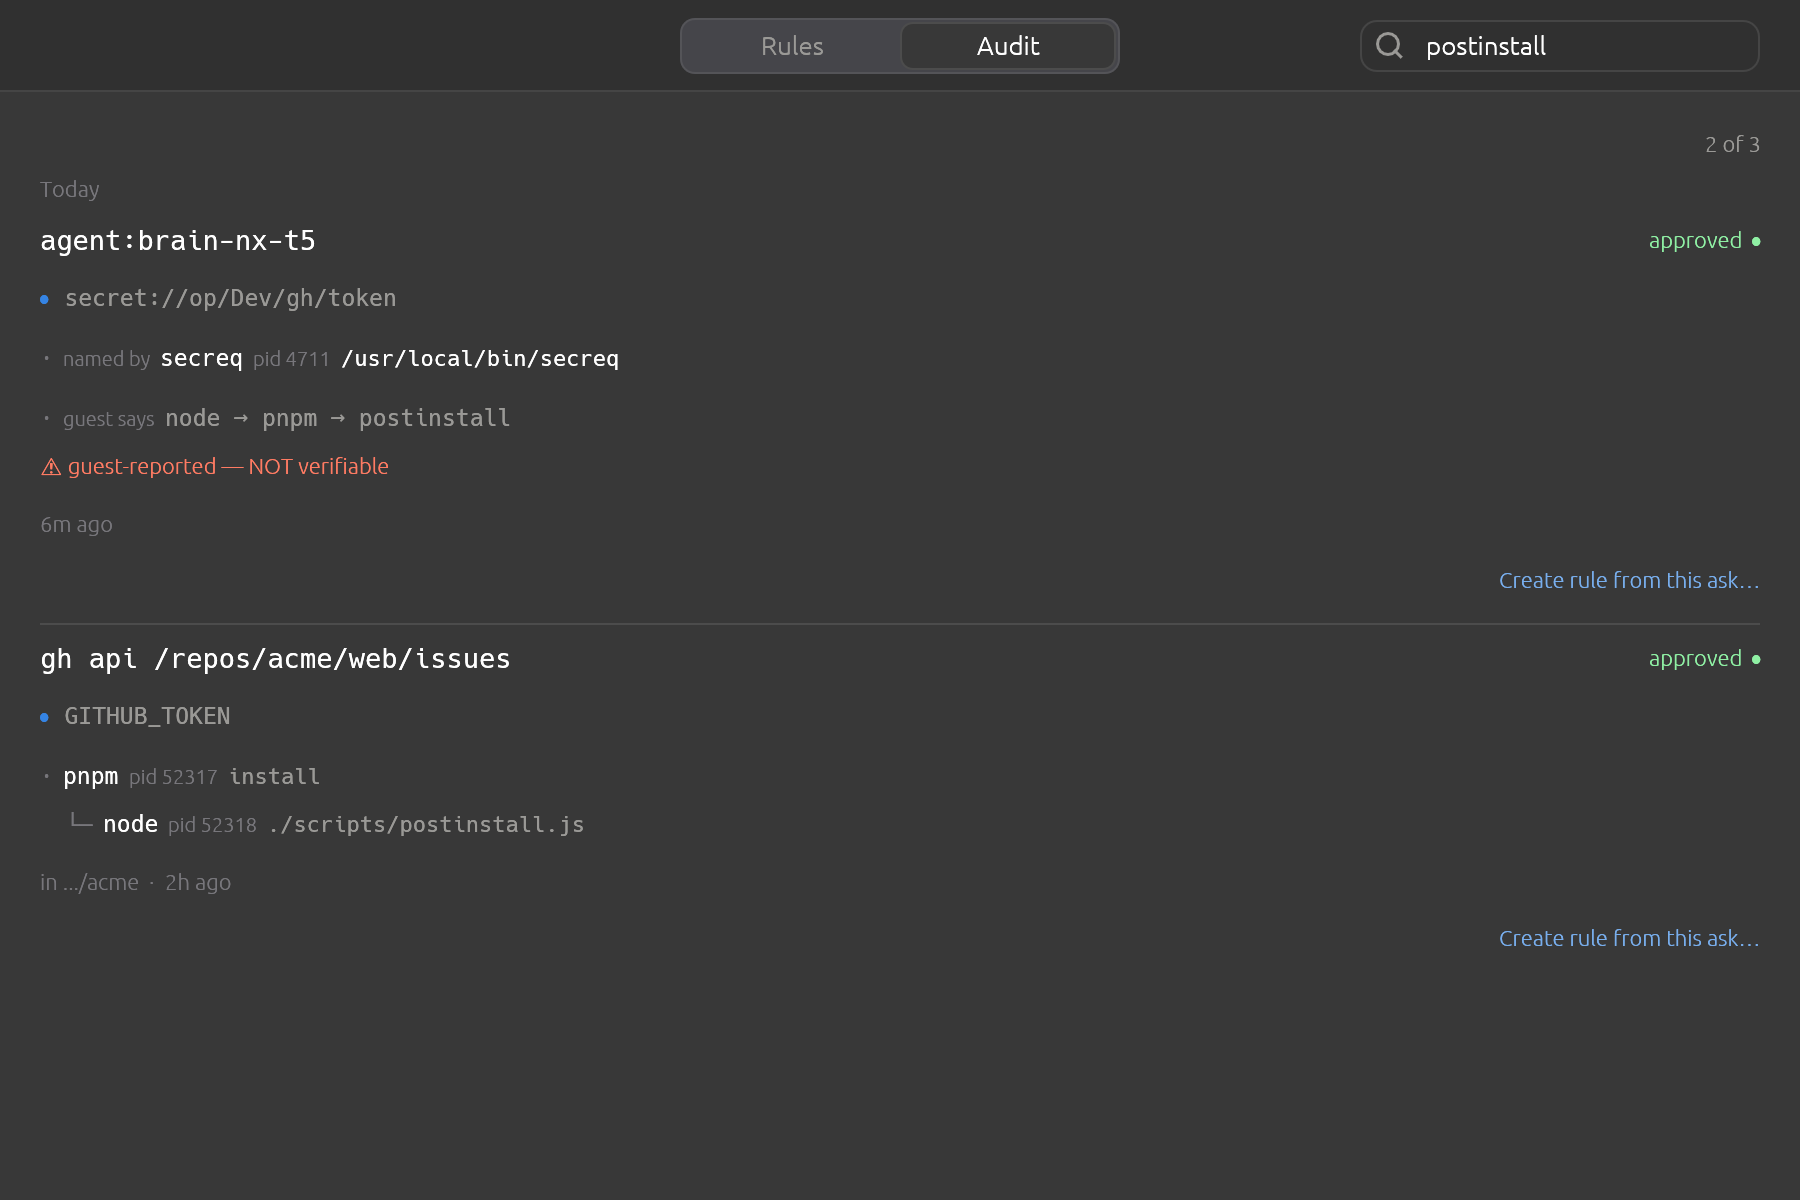This screenshot has width=1800, height=1200.
Task: Click the secret://op/Dev/gh/token line
Action: [x=230, y=298]
